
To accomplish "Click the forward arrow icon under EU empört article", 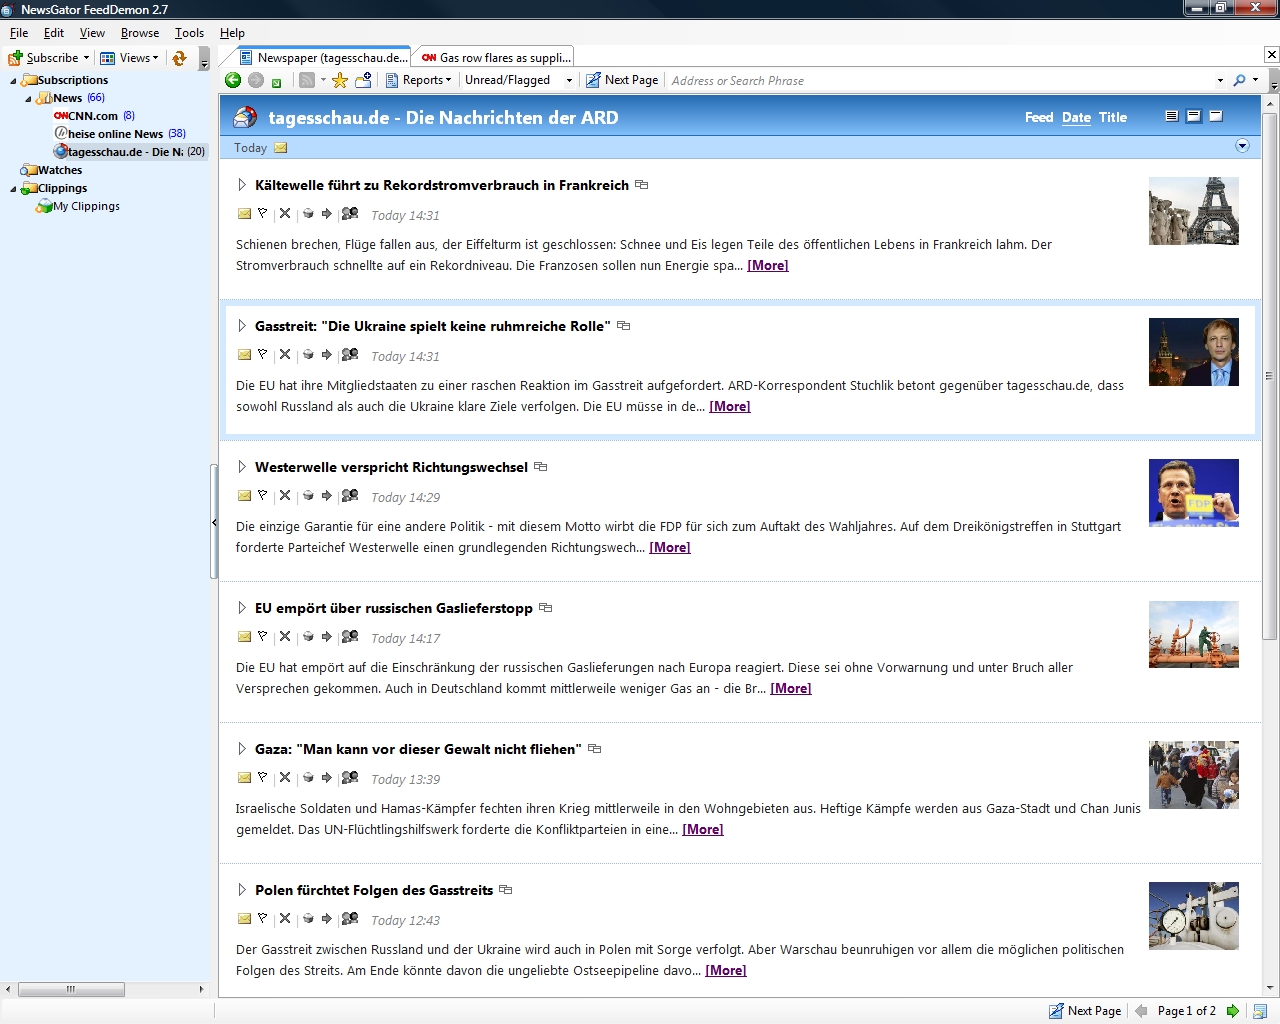I will pos(327,637).
